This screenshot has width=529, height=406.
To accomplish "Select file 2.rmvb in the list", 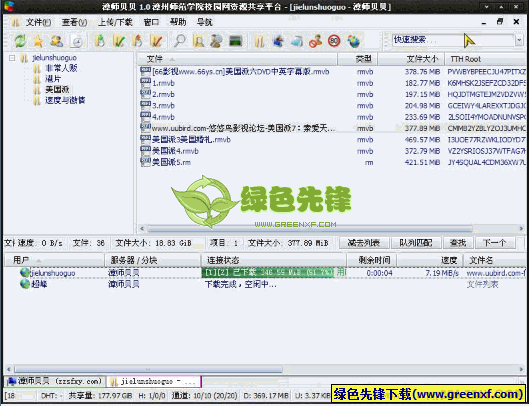I will pos(163,94).
